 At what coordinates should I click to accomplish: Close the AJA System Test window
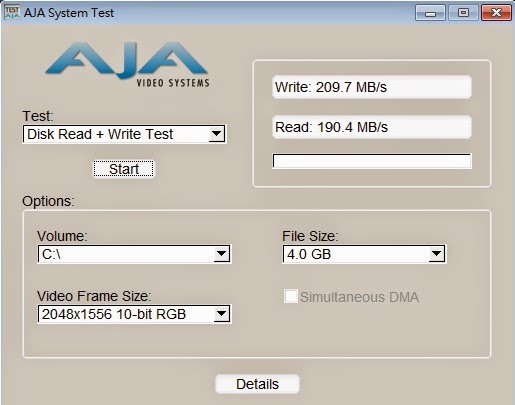coord(496,13)
